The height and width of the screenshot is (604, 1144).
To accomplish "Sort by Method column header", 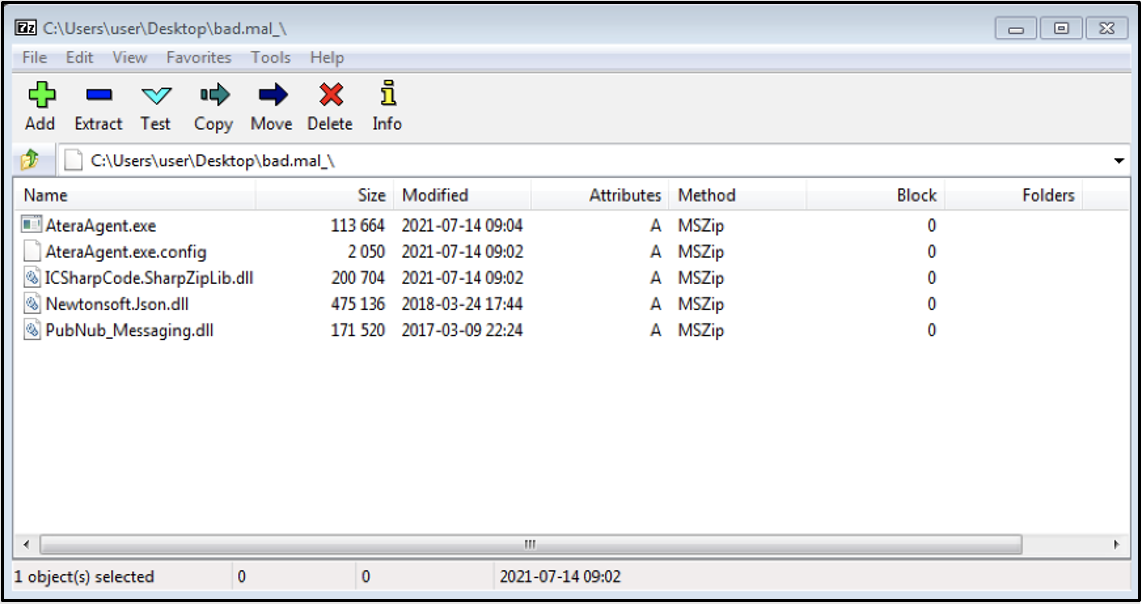I will (x=738, y=195).
